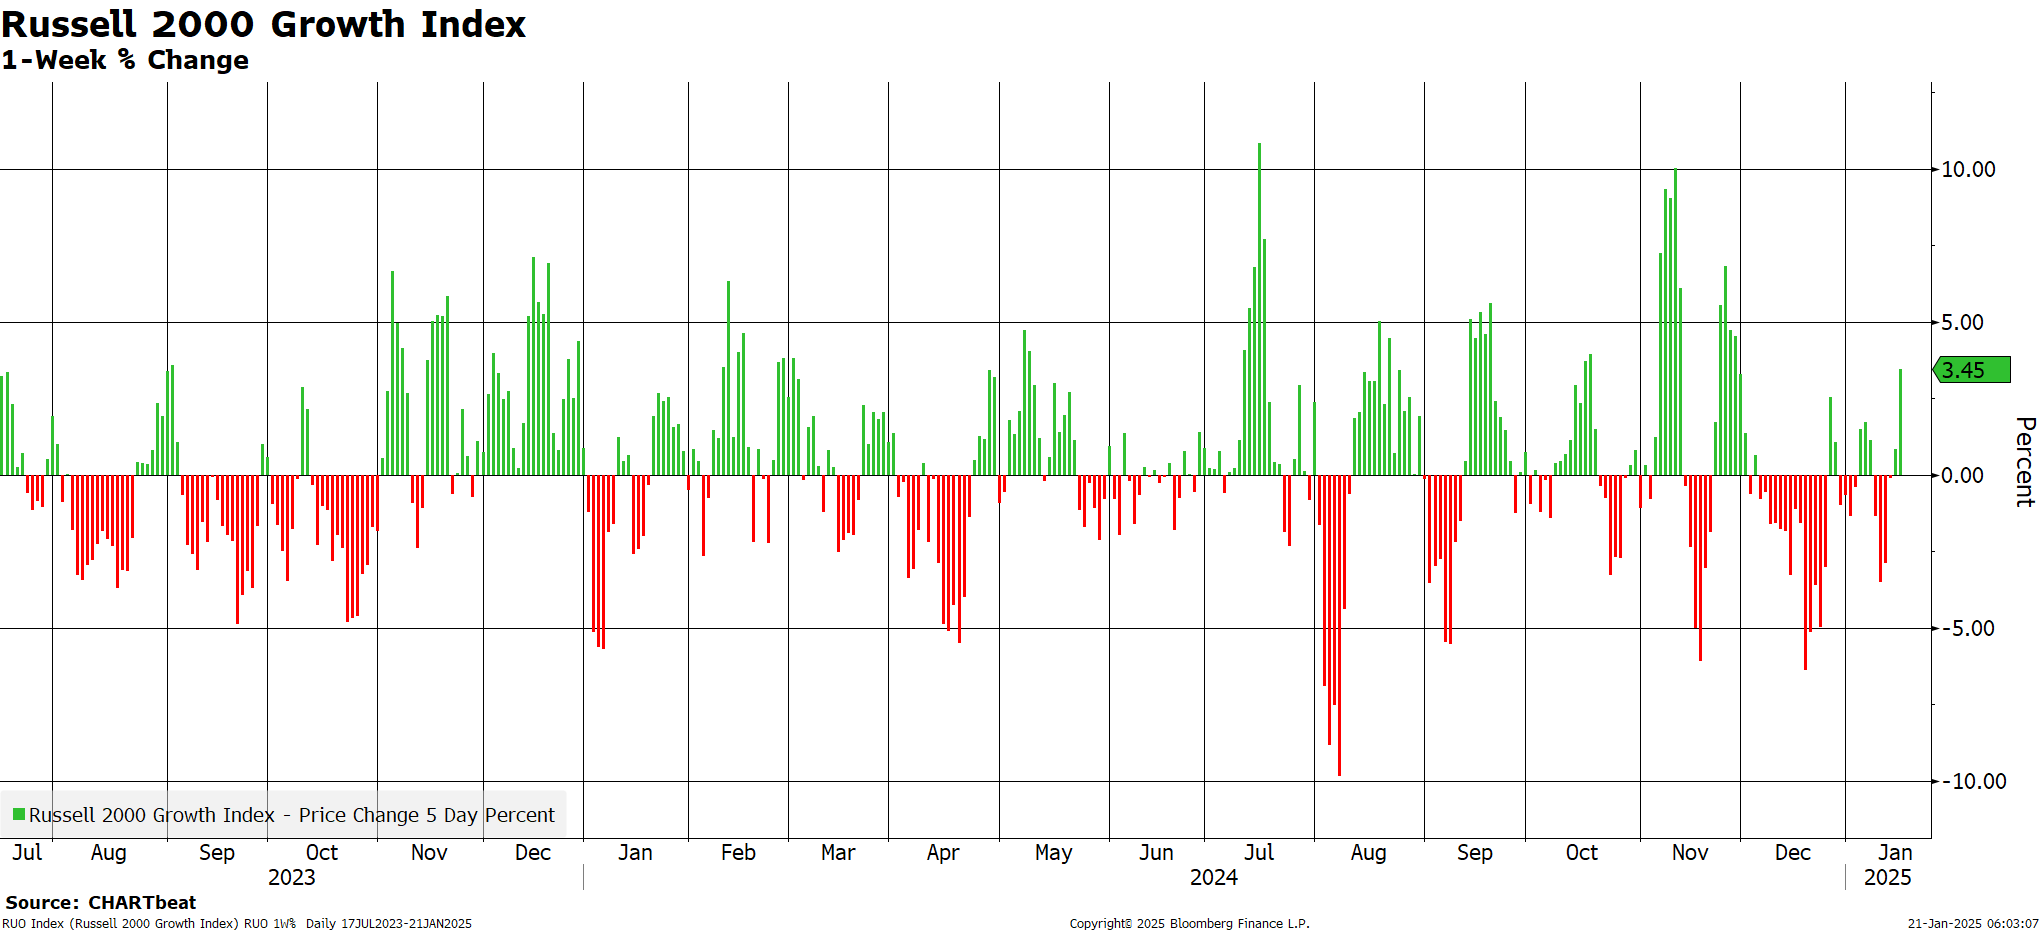Click the 2025 year label
2041x932 pixels.
tap(1887, 877)
